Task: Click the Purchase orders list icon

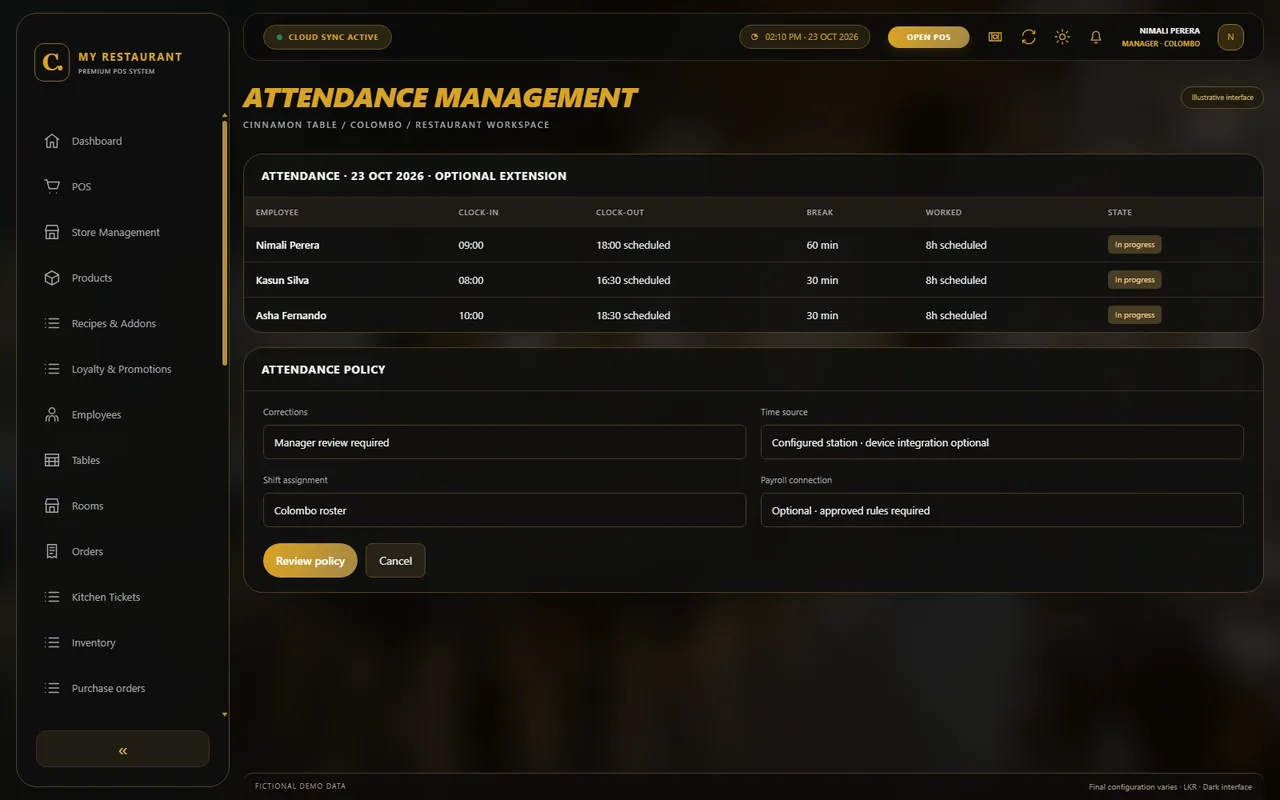Action: (x=52, y=688)
